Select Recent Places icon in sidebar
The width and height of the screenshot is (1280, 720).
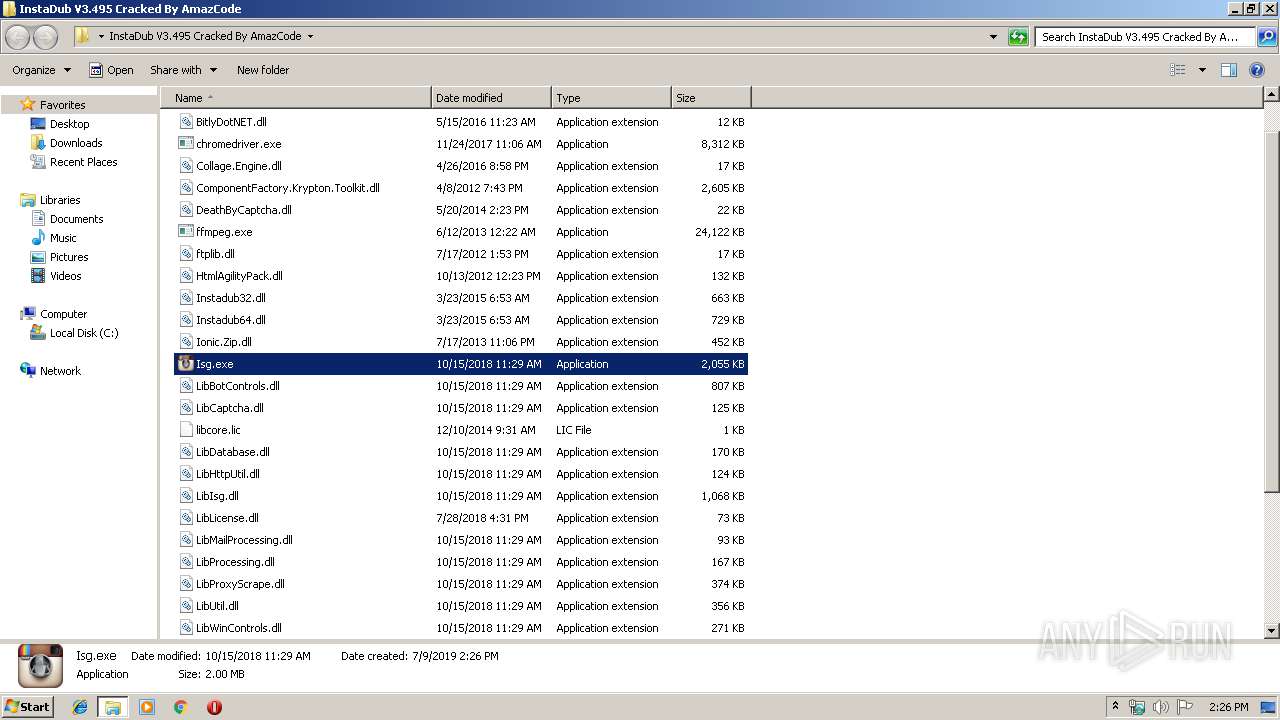tap(38, 162)
